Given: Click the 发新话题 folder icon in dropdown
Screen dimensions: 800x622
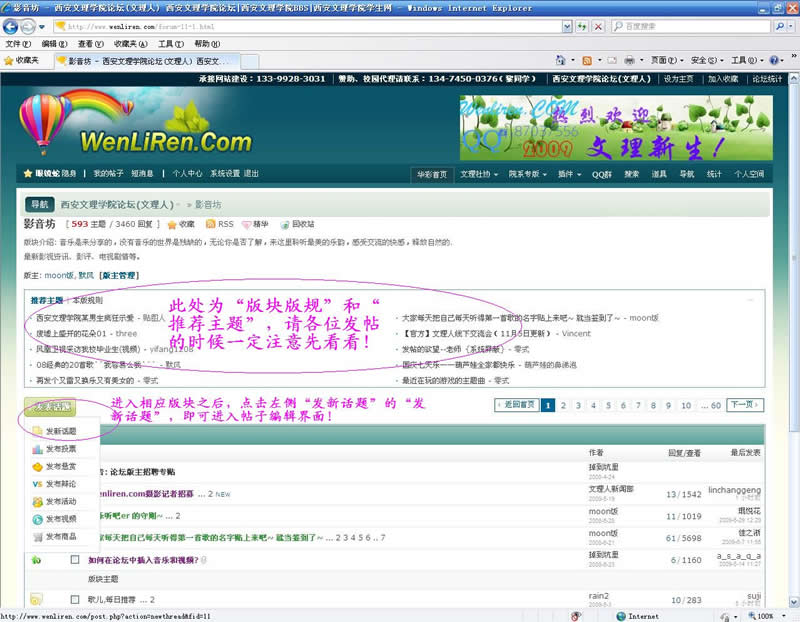Looking at the screenshot, I should 37,431.
